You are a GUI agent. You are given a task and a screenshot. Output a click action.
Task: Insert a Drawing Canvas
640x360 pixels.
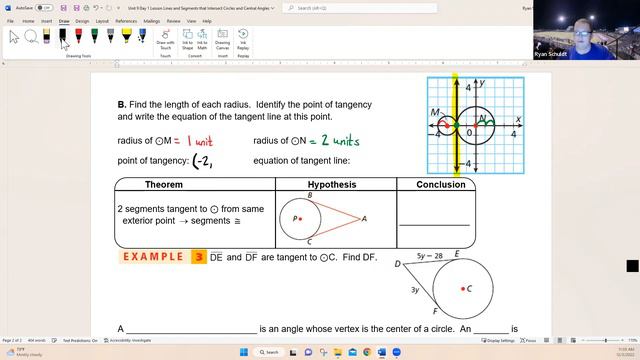click(x=222, y=39)
